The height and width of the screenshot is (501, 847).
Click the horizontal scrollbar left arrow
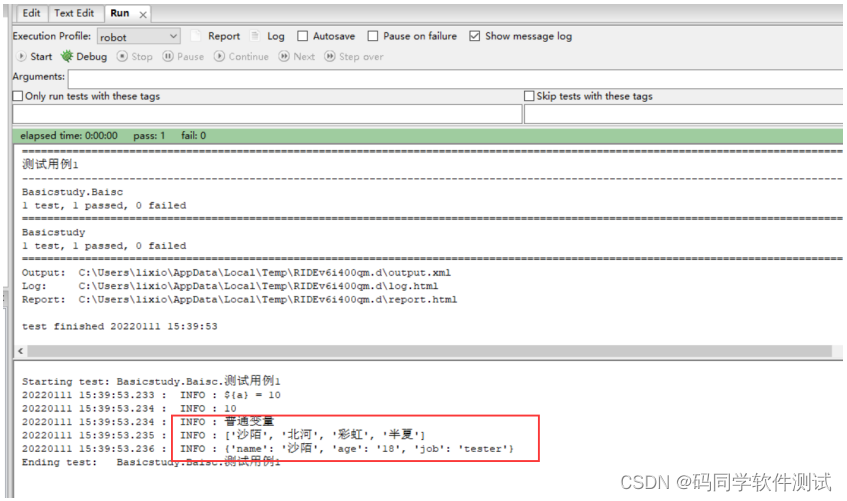tap(21, 351)
